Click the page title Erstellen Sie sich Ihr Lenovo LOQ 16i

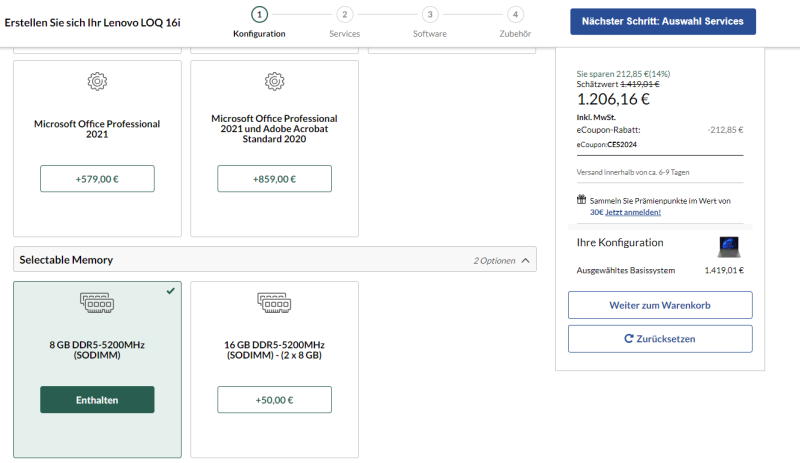click(92, 22)
